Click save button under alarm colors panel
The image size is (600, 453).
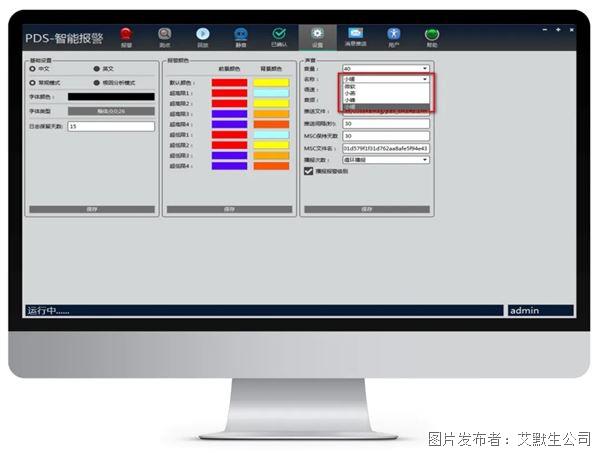pyautogui.click(x=229, y=209)
